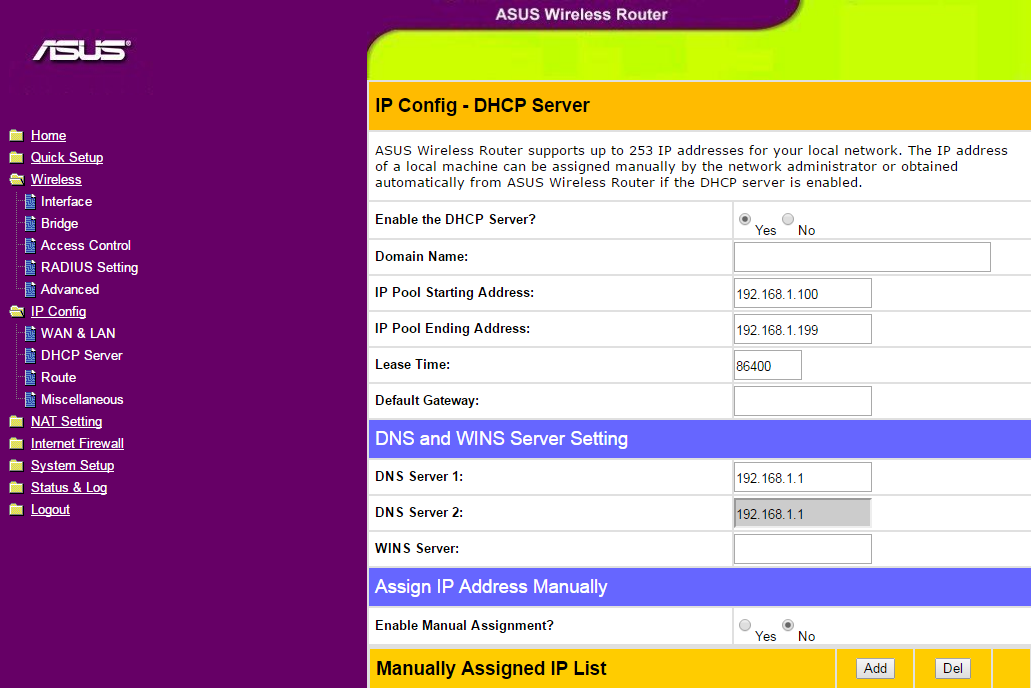Go to the Interface page
This screenshot has height=688, width=1031.
click(x=66, y=201)
